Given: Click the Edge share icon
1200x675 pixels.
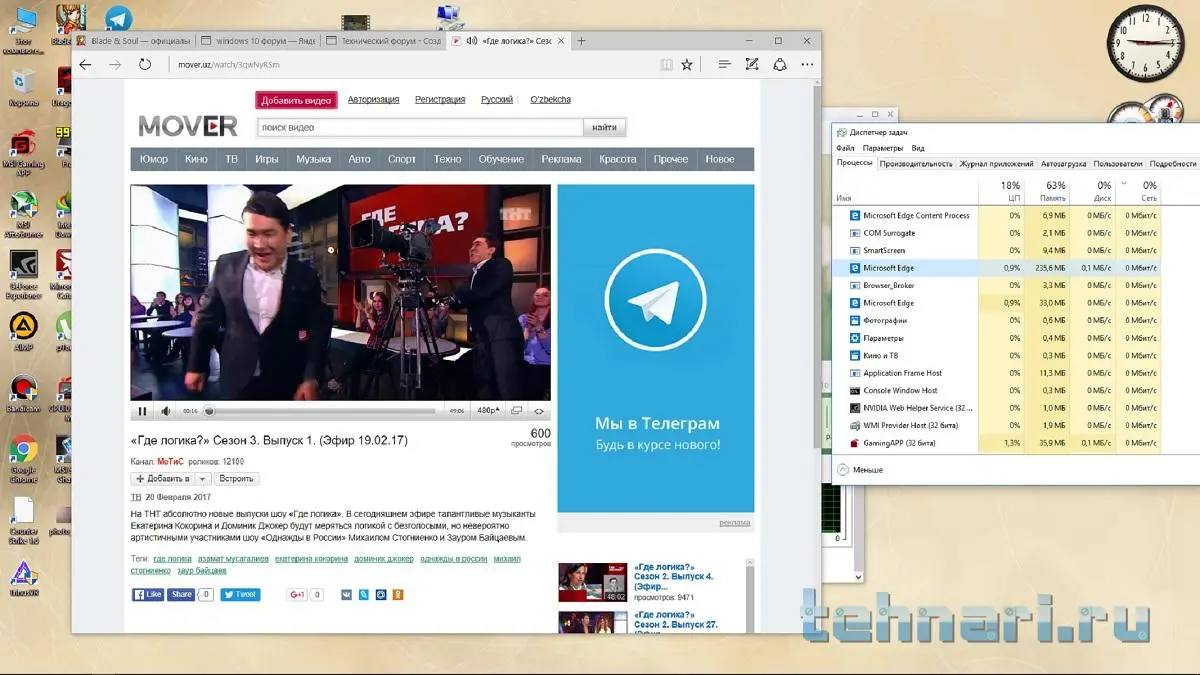Looking at the screenshot, I should 780,64.
